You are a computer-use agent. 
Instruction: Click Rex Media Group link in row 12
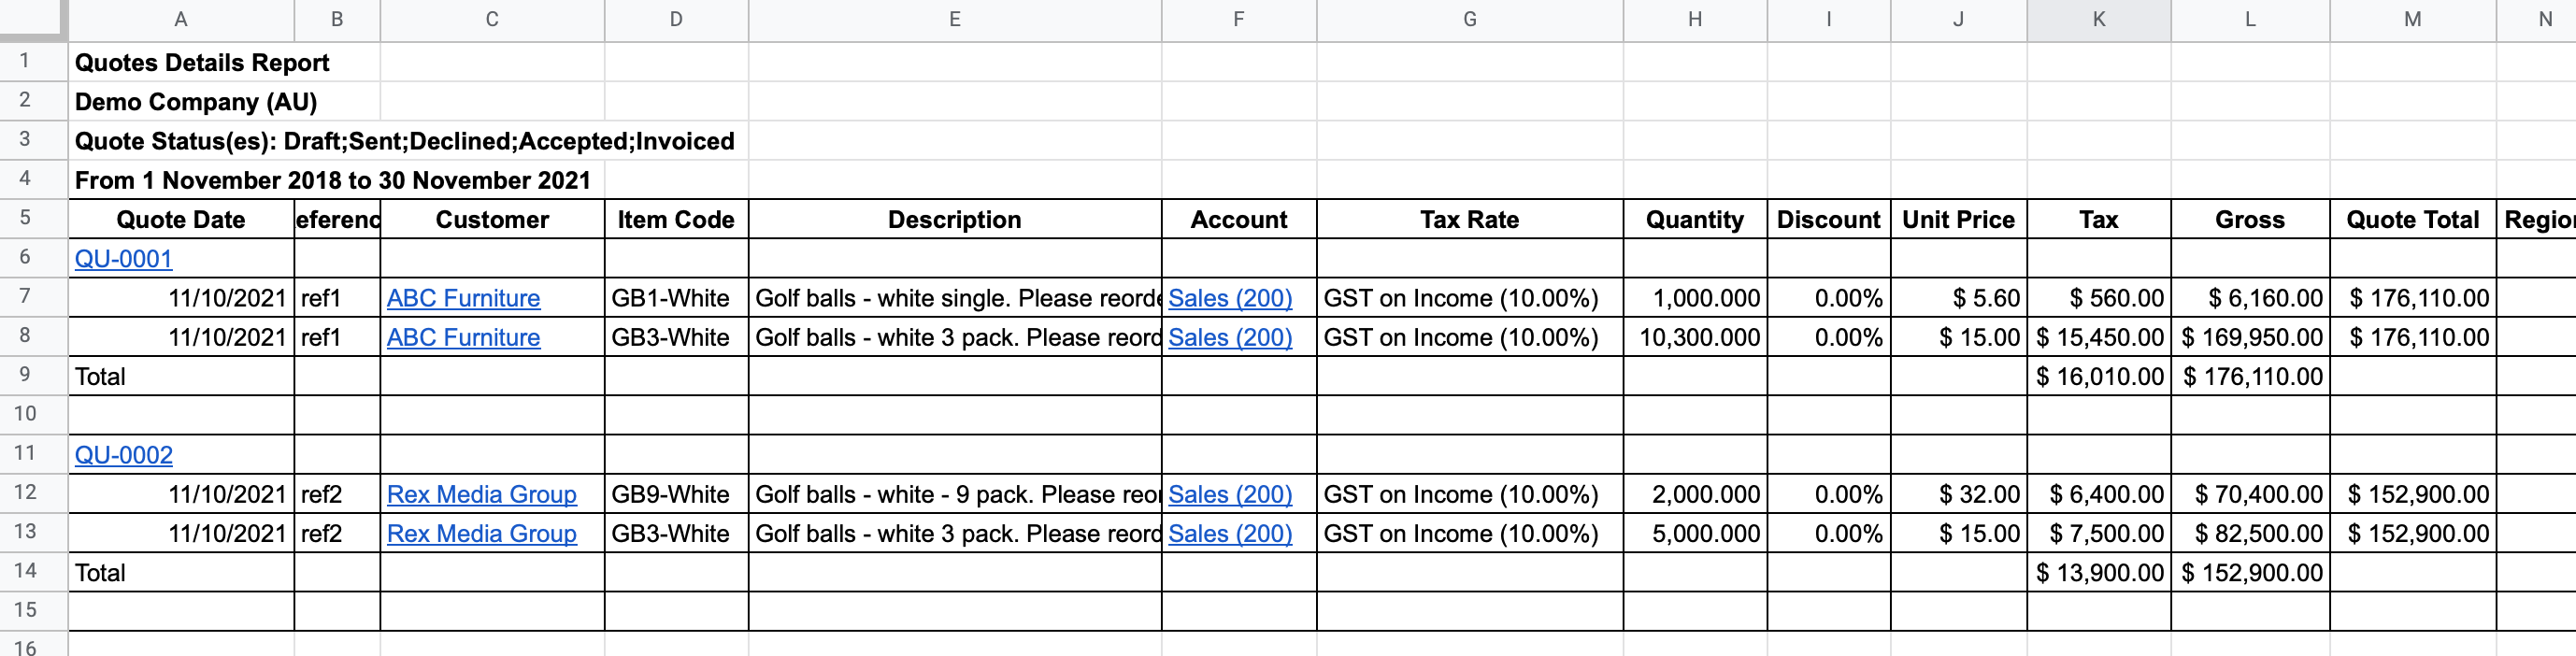(x=481, y=494)
